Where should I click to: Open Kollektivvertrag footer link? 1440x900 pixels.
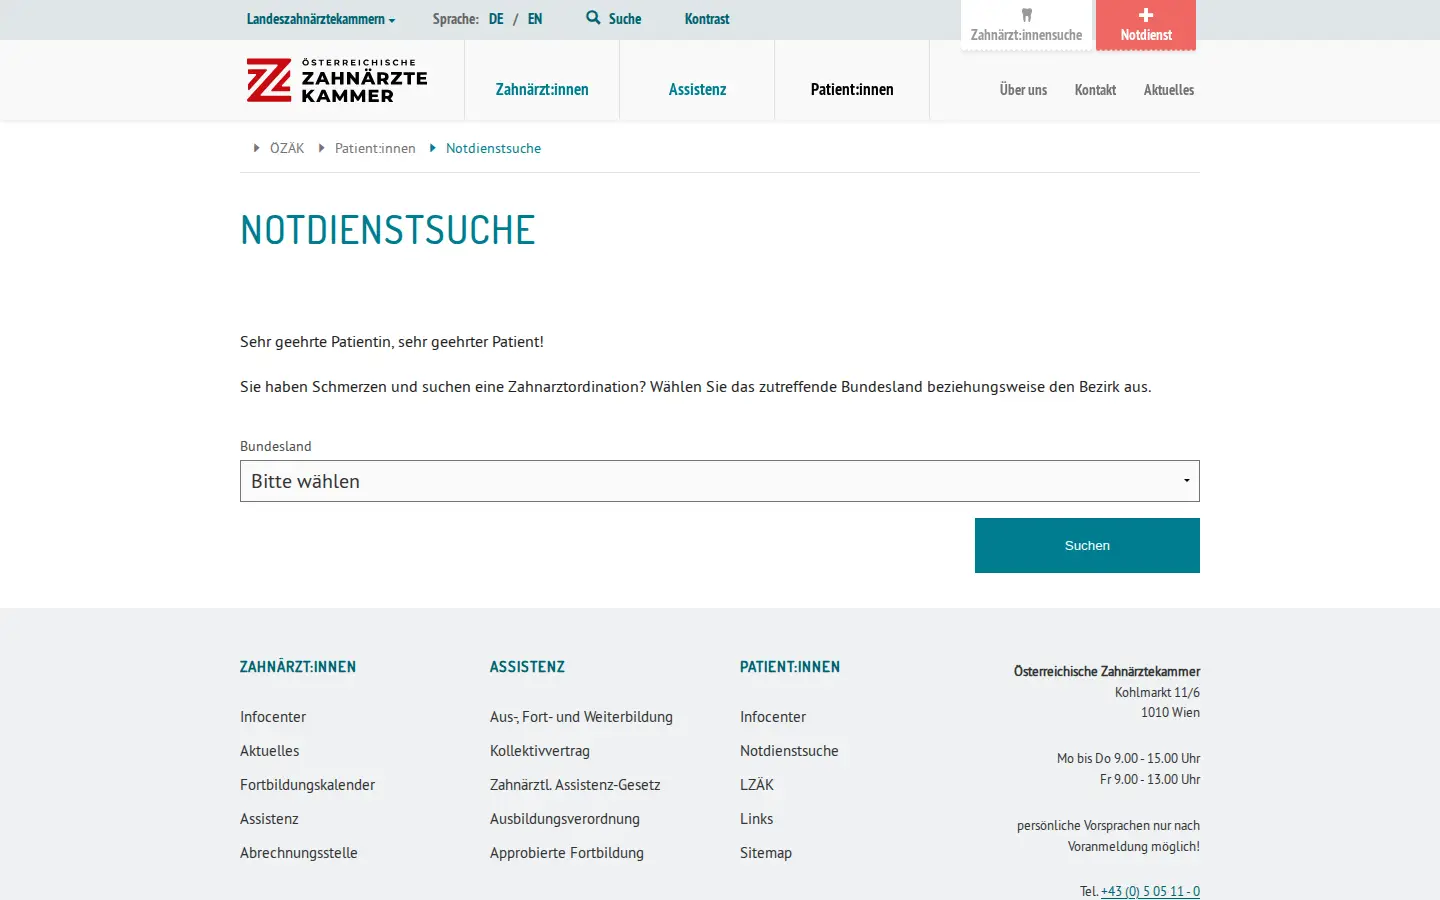[540, 751]
